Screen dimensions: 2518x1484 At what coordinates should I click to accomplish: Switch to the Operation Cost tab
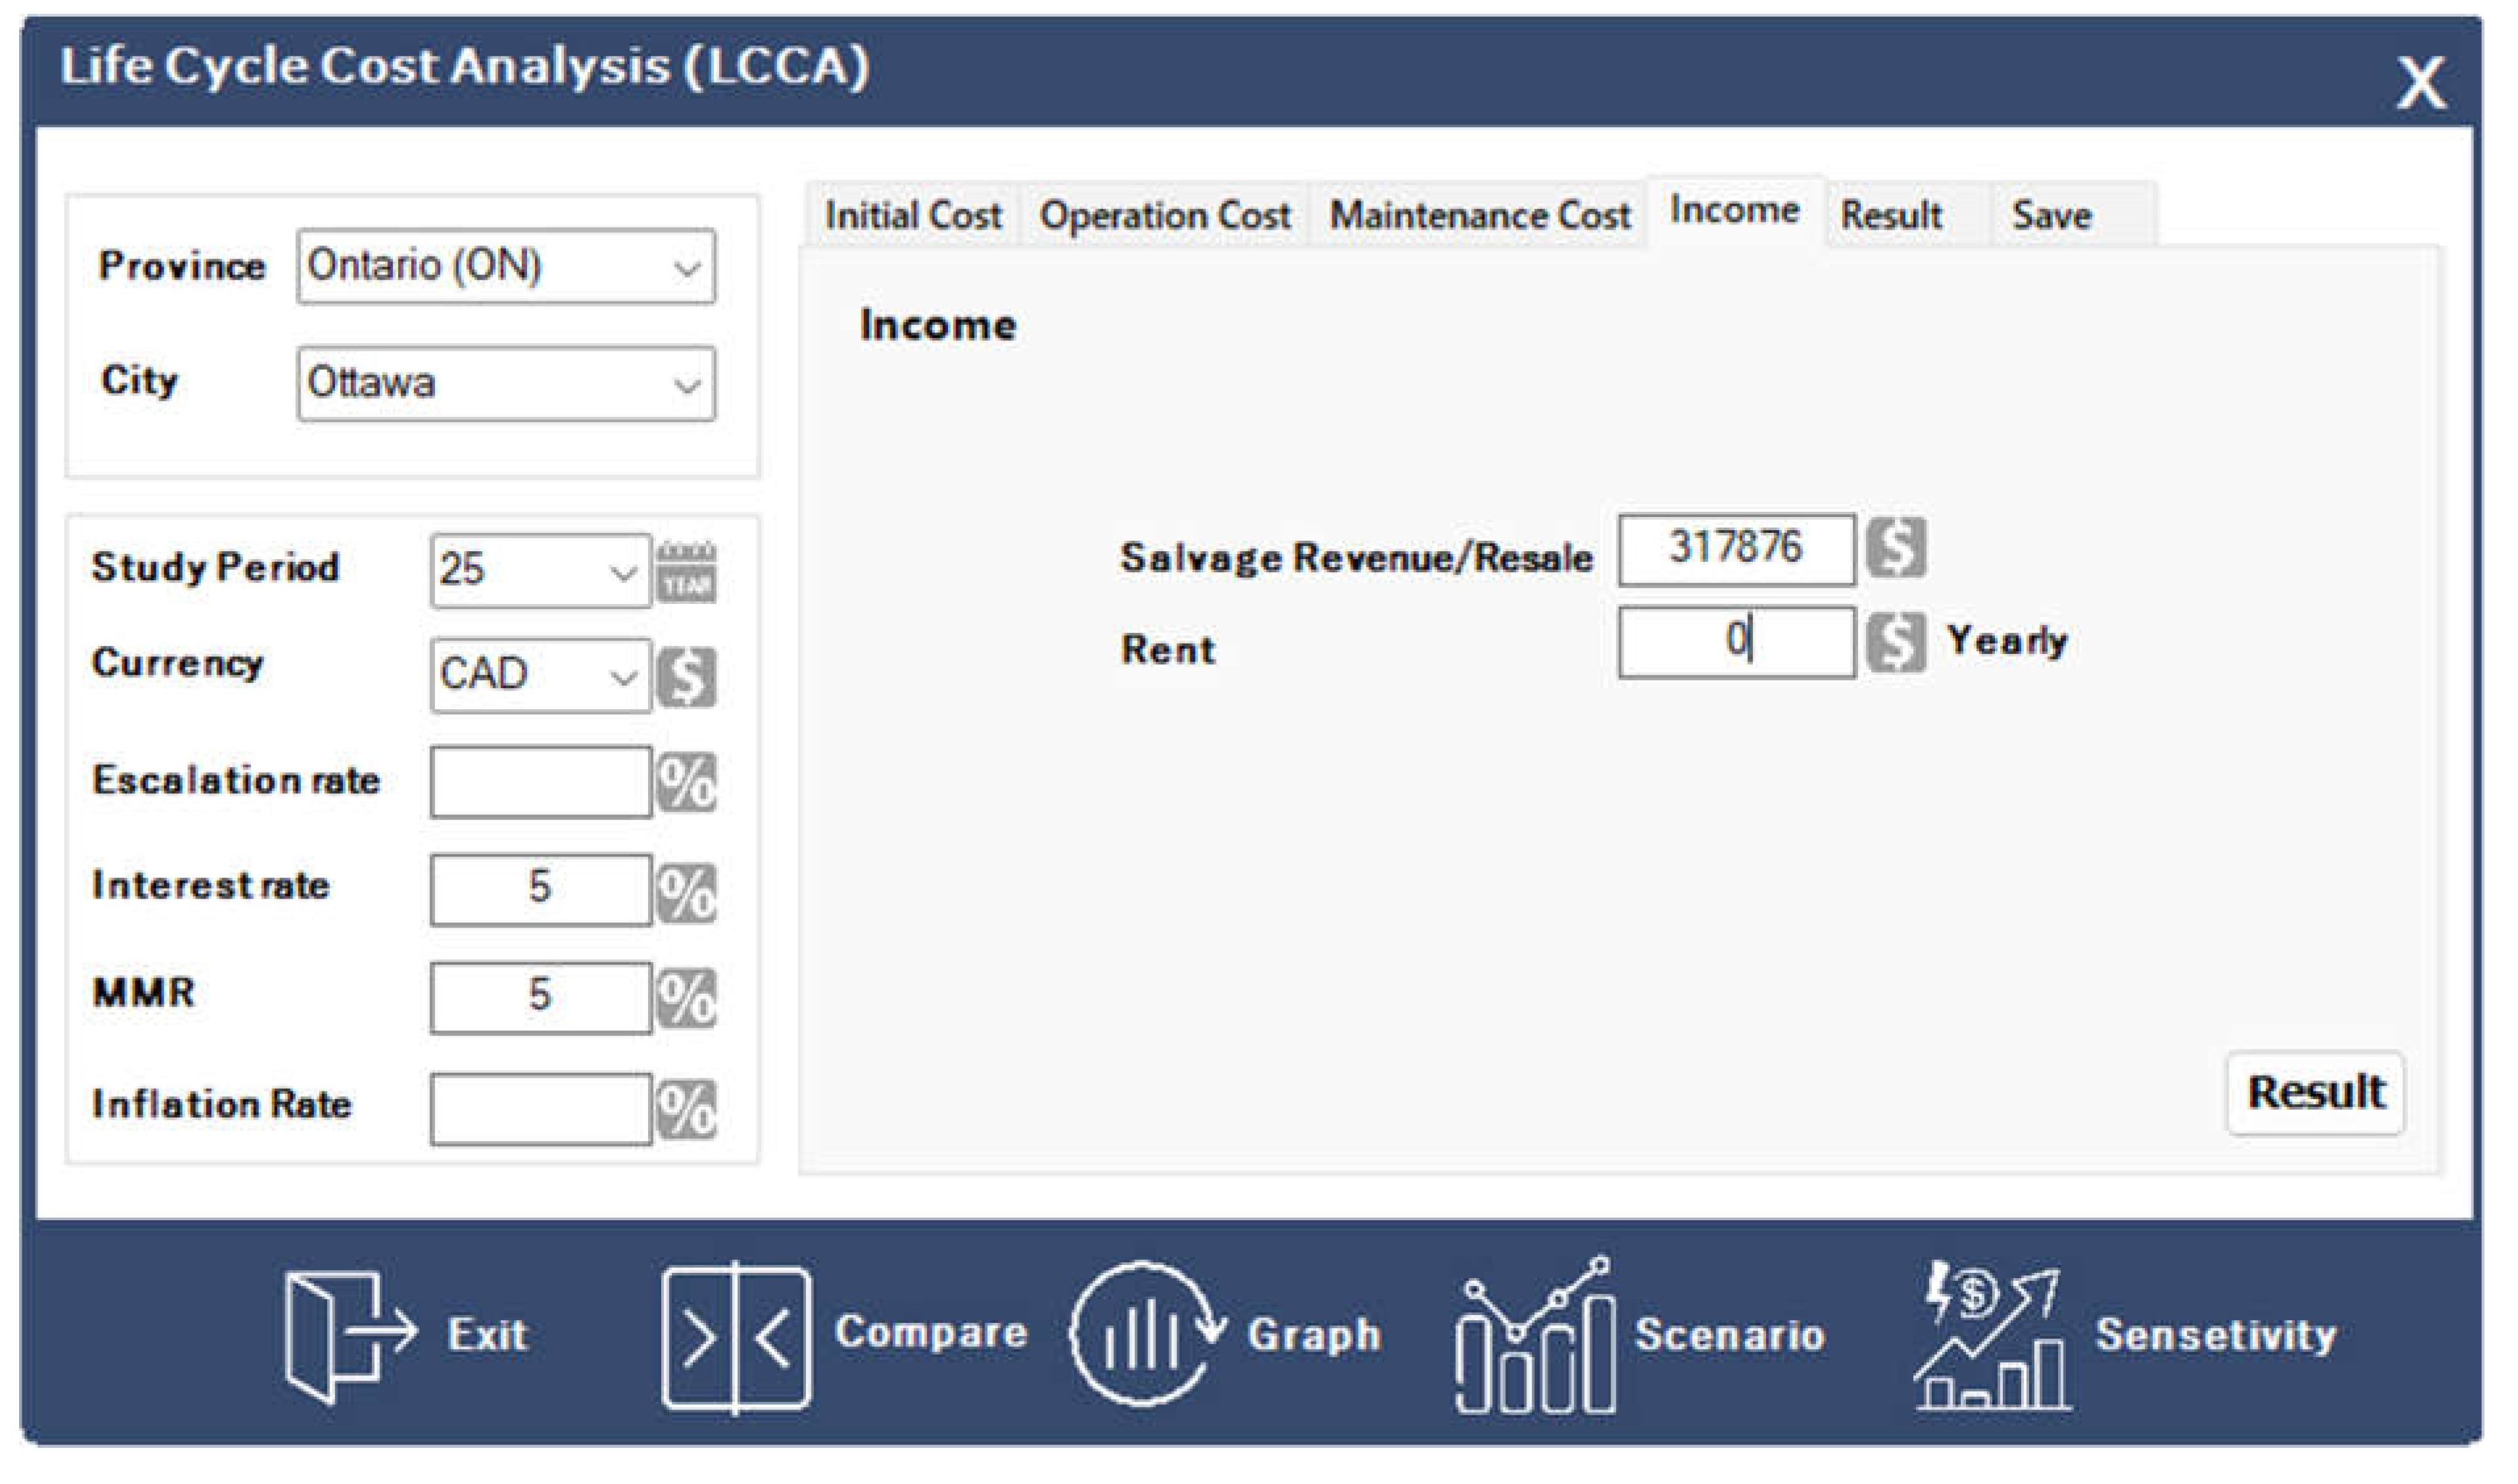pos(1165,216)
